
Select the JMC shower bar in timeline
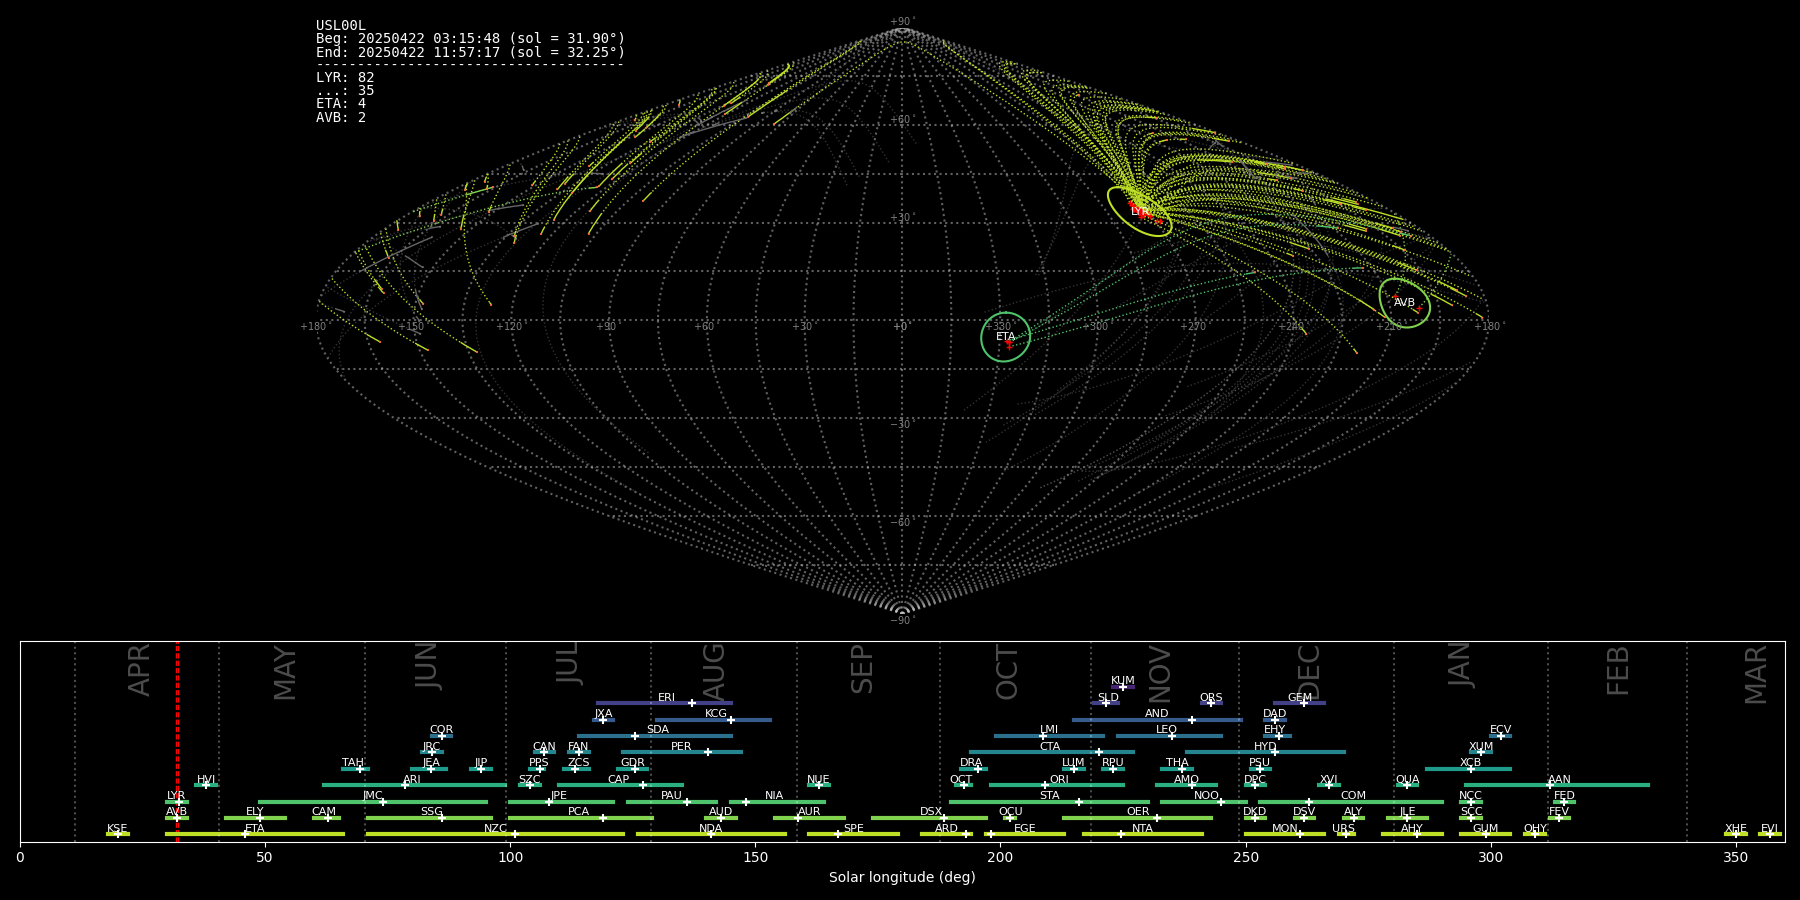coord(373,801)
